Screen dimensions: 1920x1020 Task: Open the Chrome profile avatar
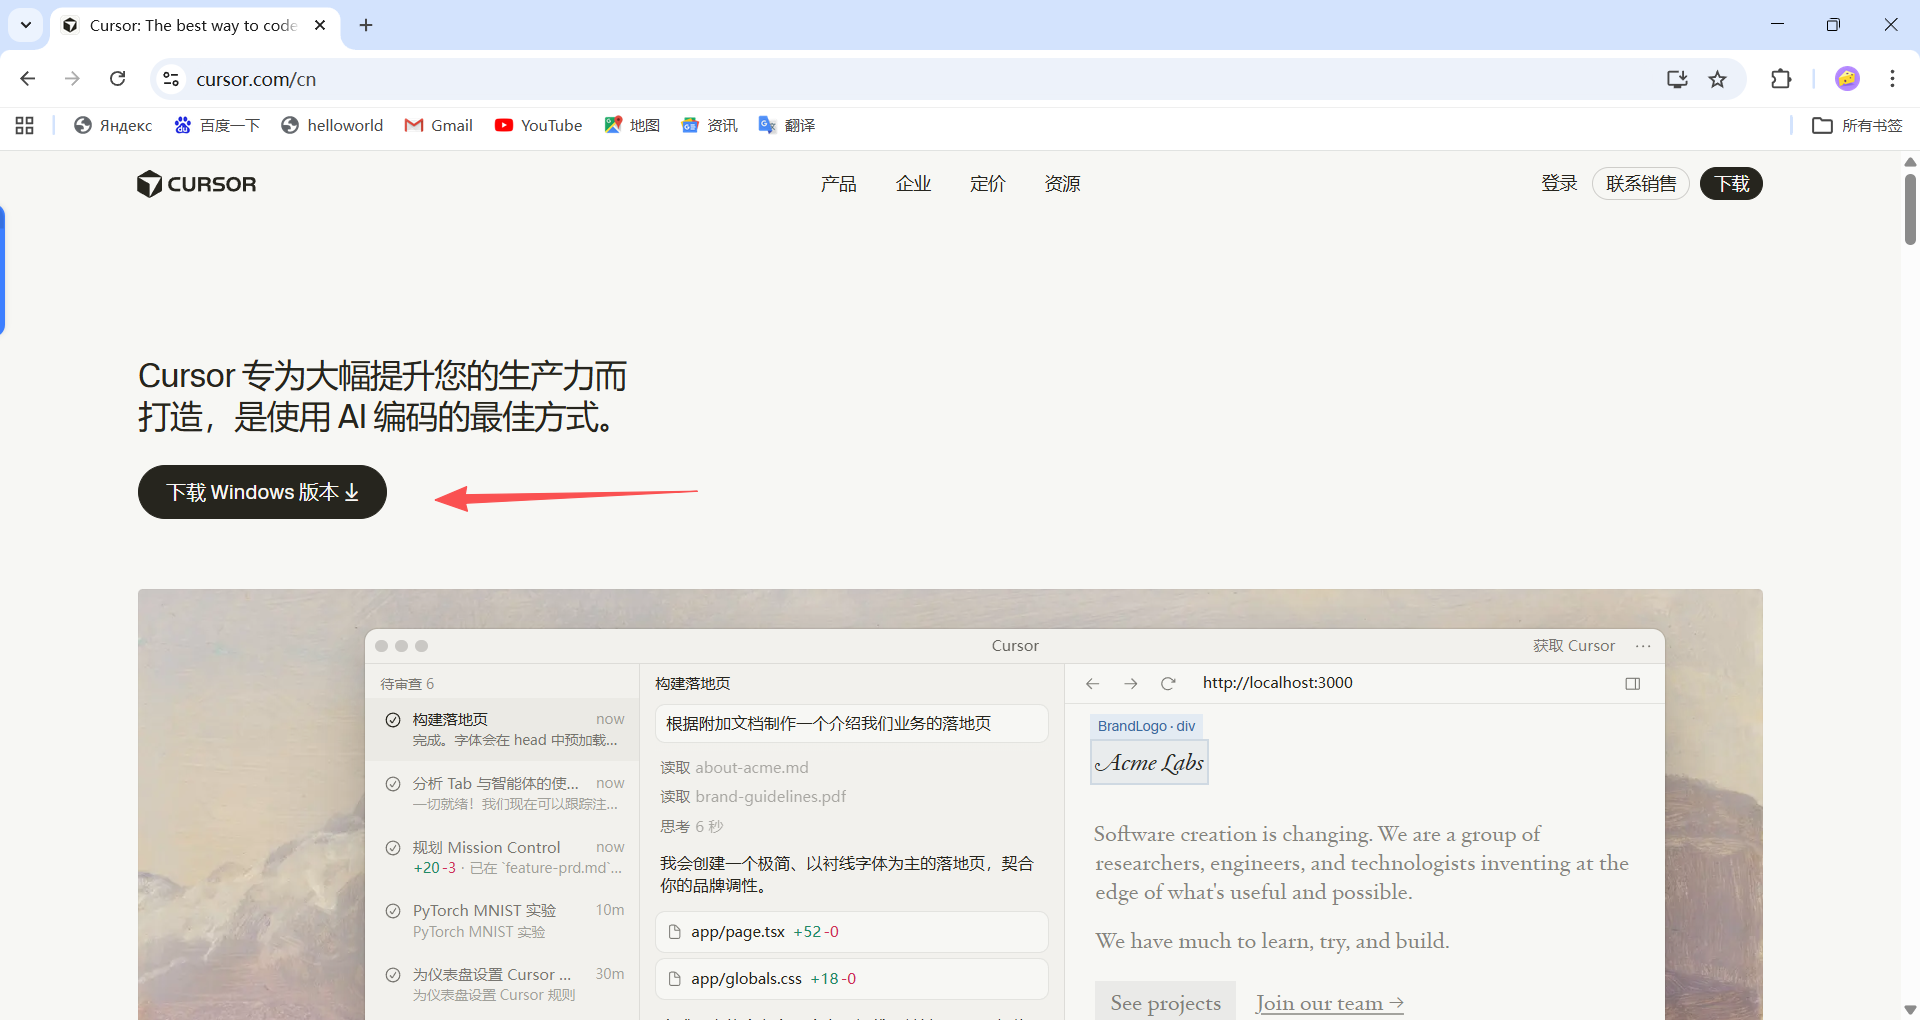(1847, 79)
